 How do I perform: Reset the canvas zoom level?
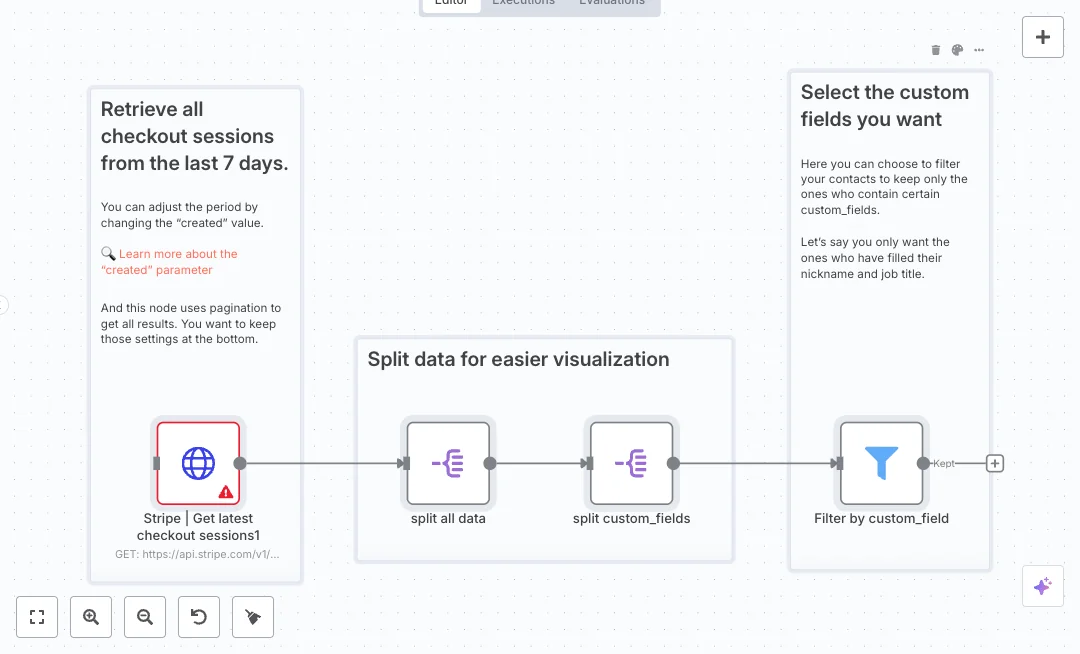coord(199,617)
